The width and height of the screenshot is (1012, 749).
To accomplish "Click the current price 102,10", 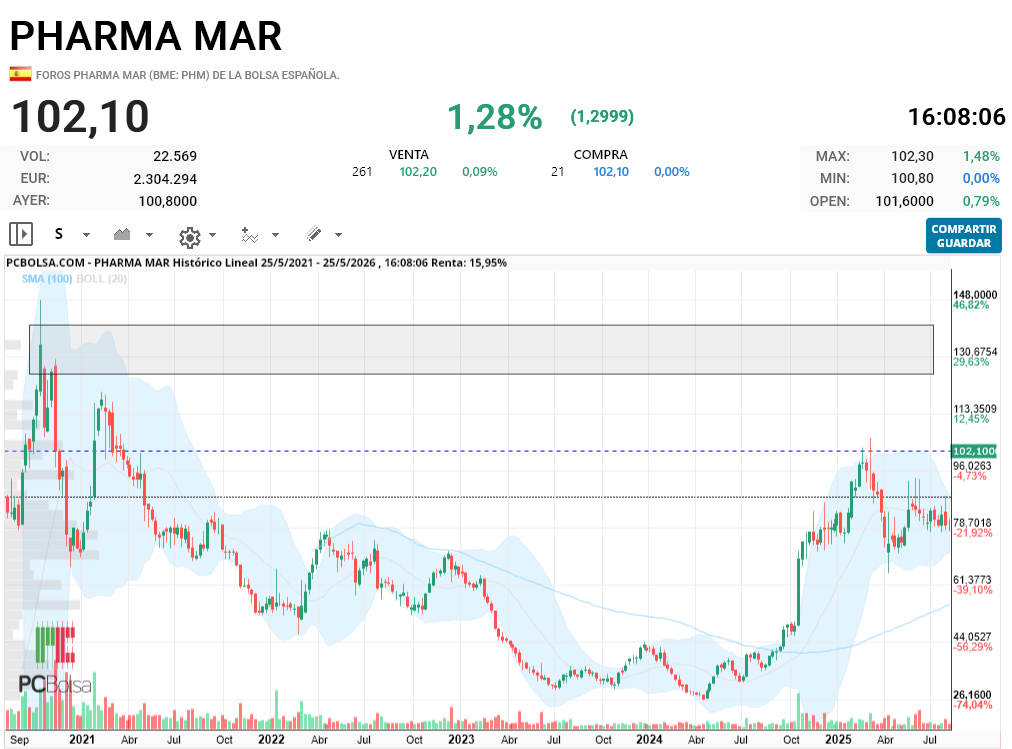I will (81, 117).
